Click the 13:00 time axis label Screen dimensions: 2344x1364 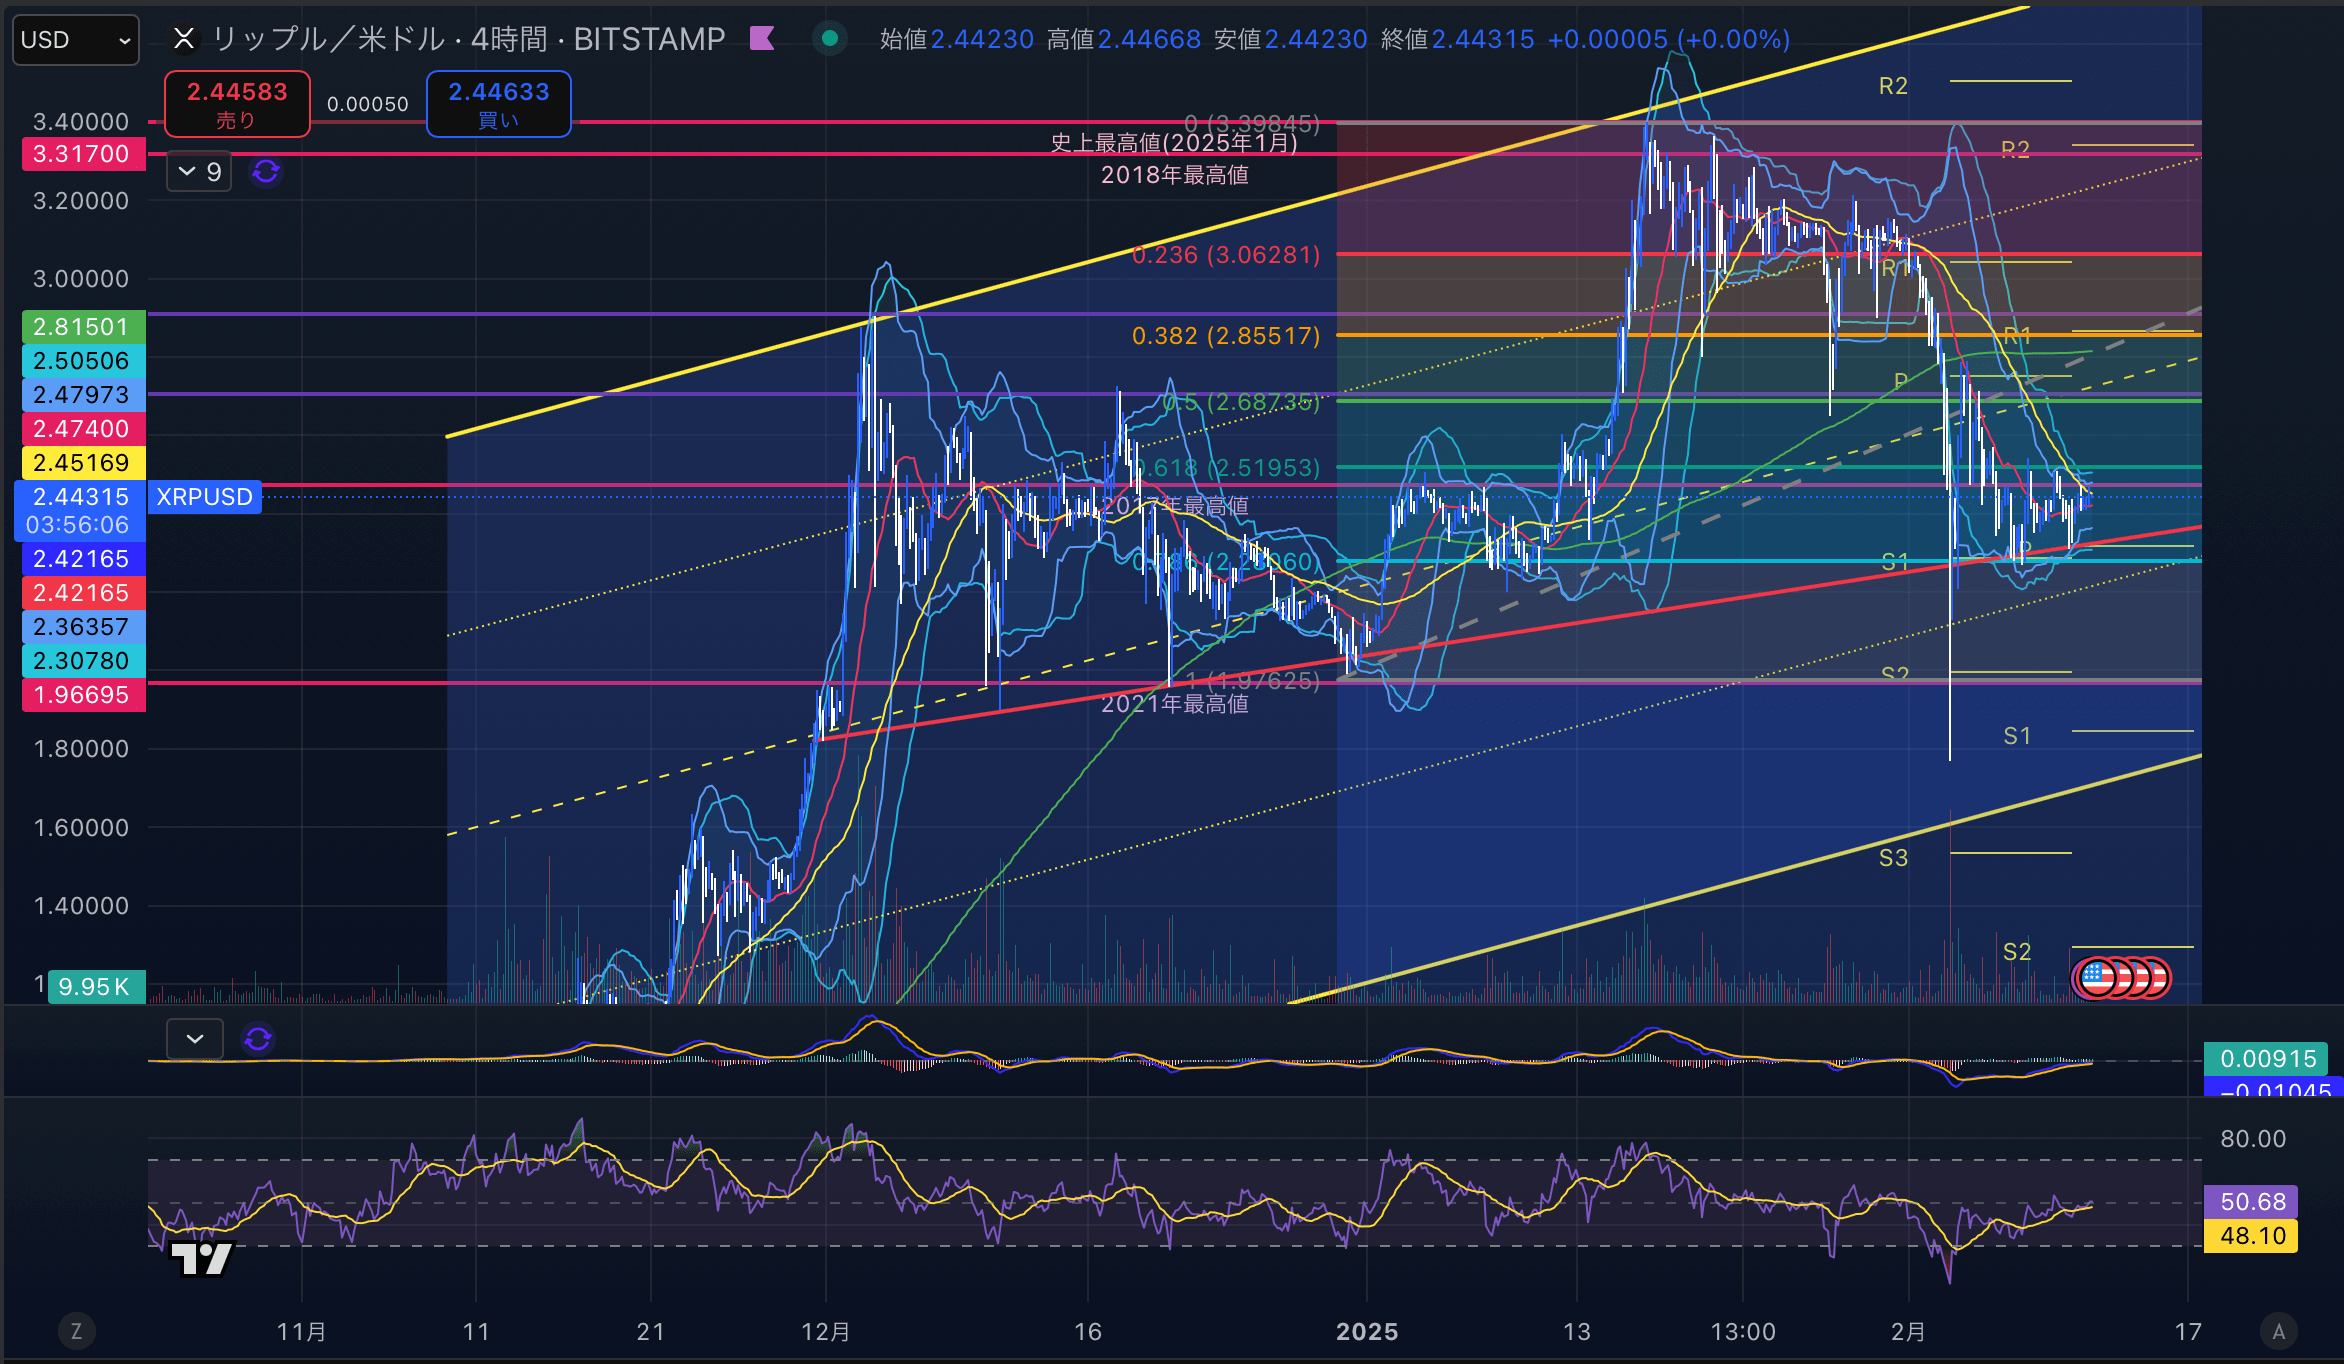tap(1743, 1331)
